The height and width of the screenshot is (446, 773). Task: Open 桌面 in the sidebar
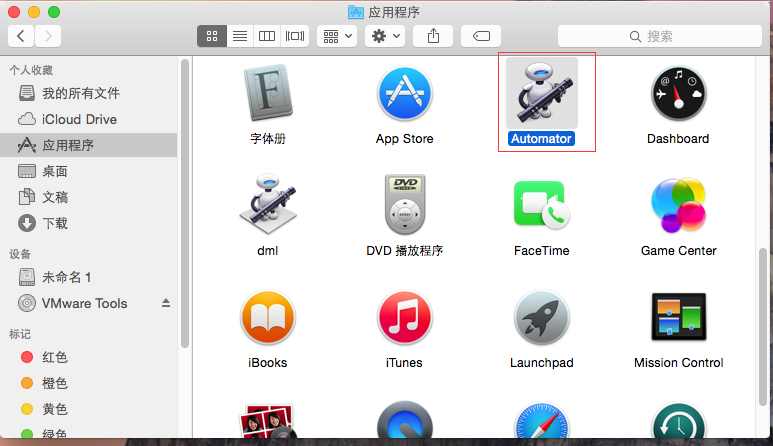coord(89,171)
